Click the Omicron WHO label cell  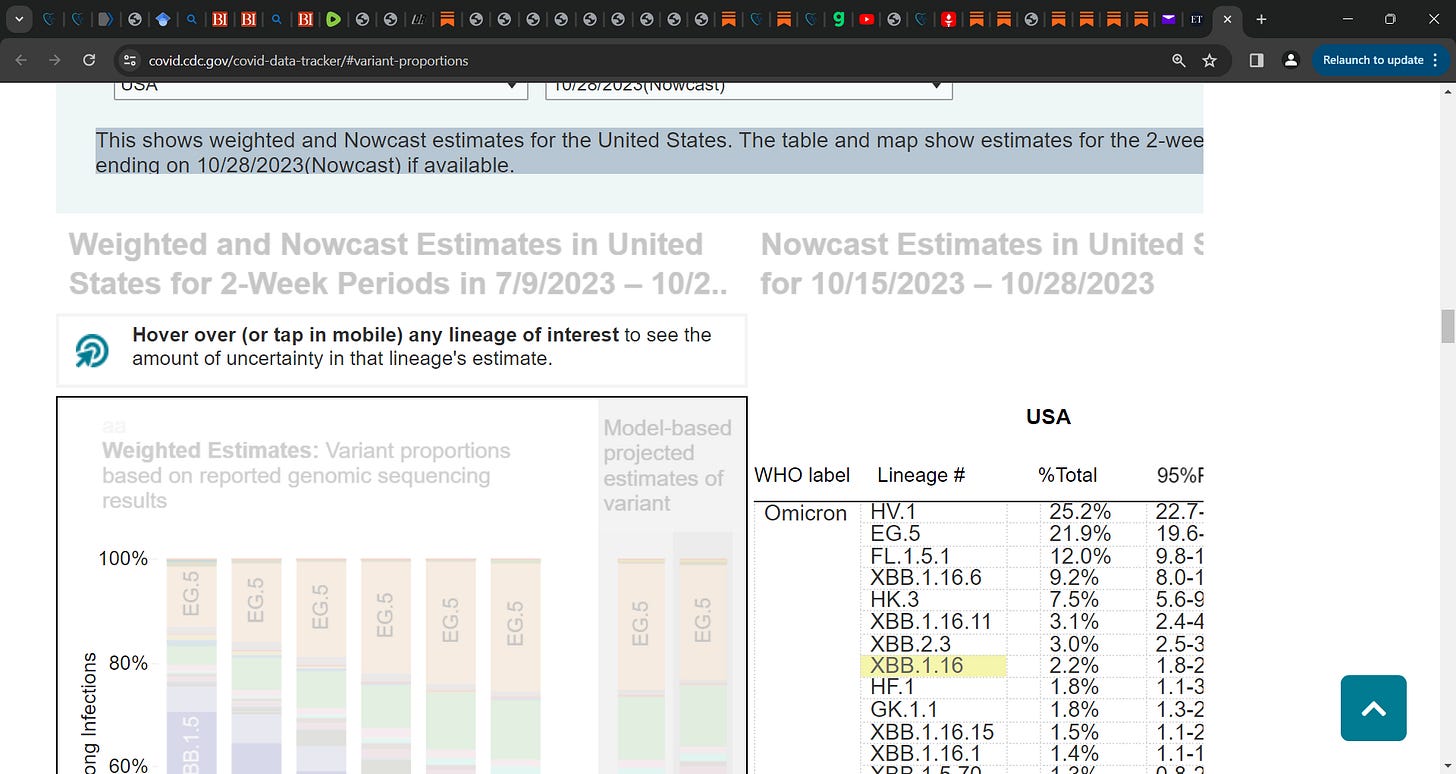click(805, 513)
